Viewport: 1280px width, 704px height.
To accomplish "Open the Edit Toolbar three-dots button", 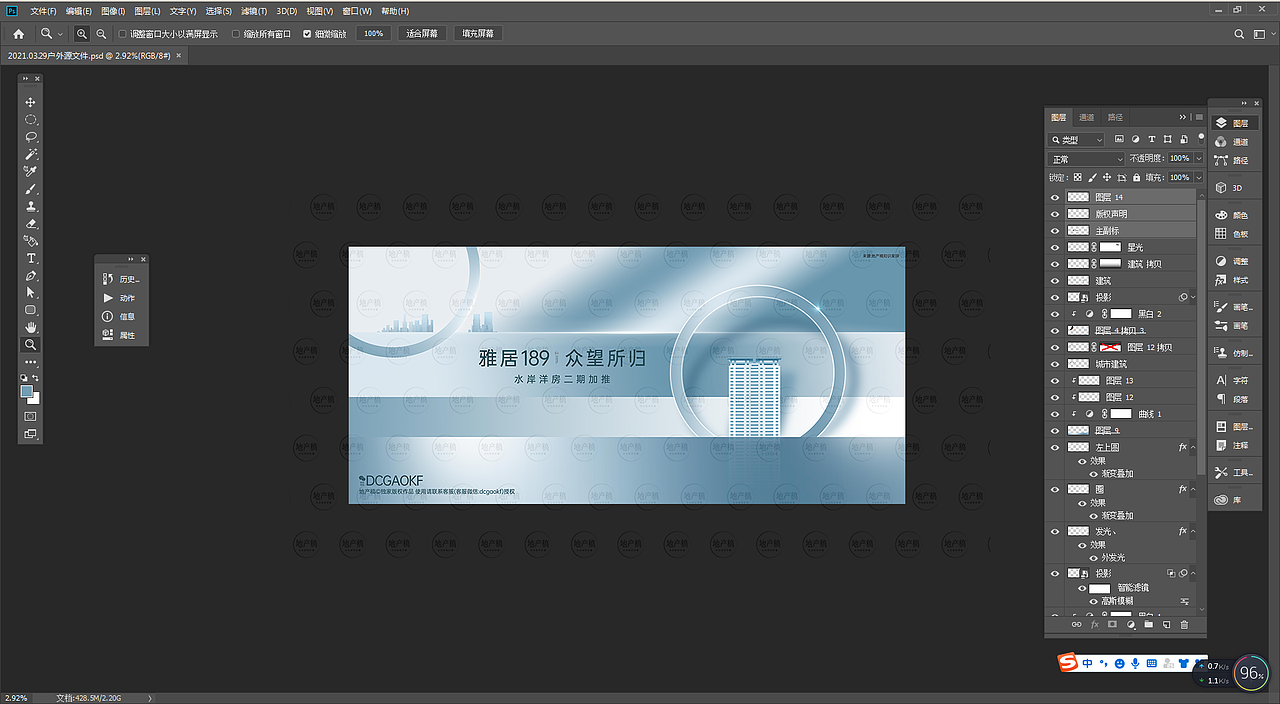I will pyautogui.click(x=31, y=362).
